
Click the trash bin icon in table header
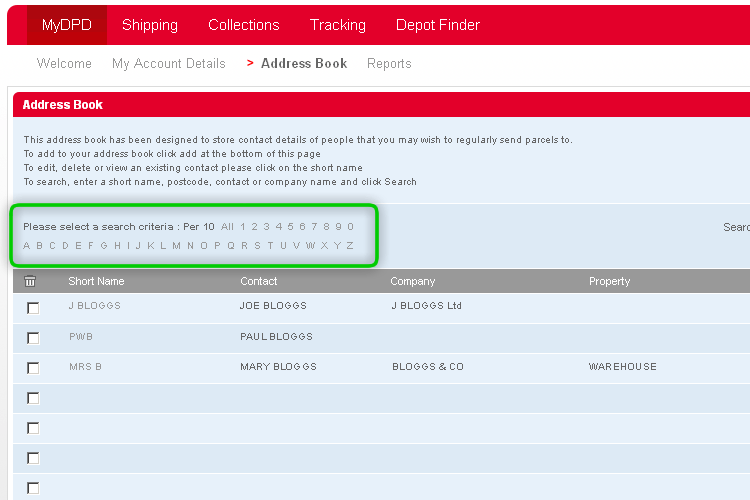coord(30,281)
